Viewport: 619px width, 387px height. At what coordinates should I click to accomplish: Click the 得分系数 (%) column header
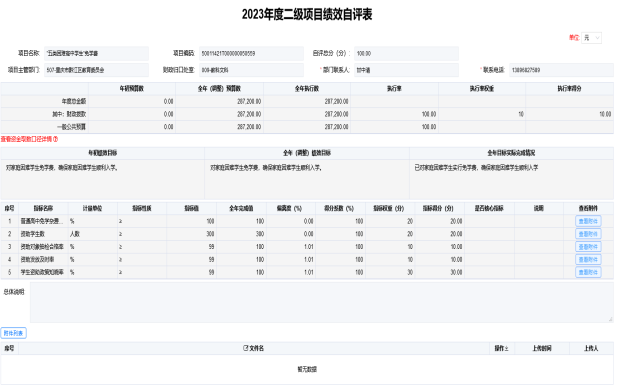340,208
